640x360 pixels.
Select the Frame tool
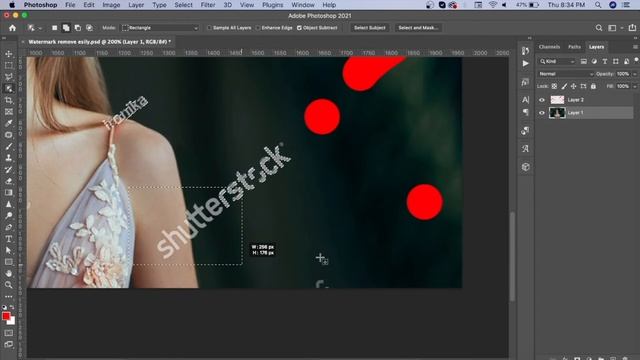click(x=9, y=111)
